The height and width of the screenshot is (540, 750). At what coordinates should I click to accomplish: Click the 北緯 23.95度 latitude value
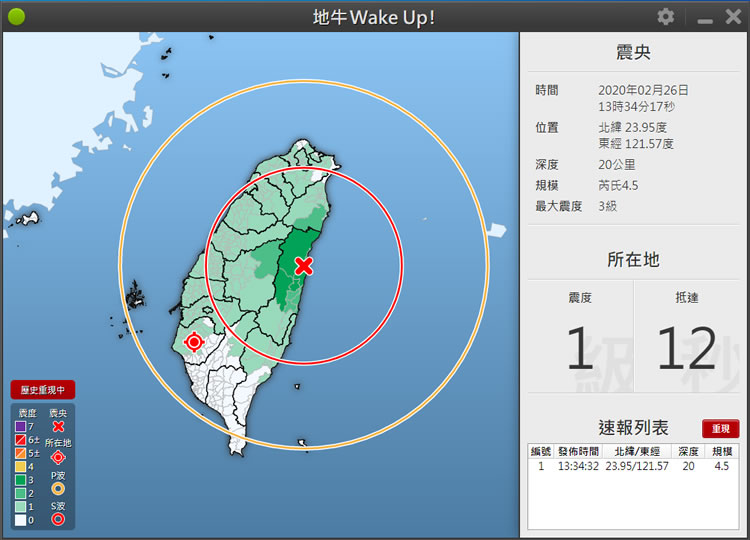[x=632, y=127]
